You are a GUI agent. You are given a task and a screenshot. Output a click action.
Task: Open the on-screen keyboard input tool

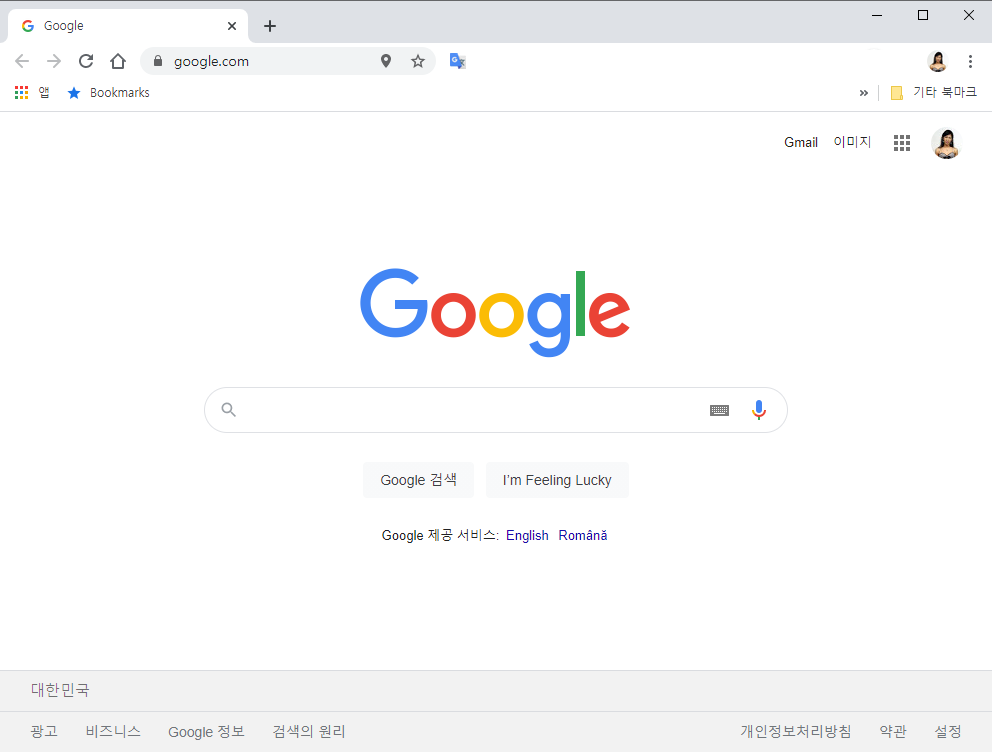pos(719,410)
